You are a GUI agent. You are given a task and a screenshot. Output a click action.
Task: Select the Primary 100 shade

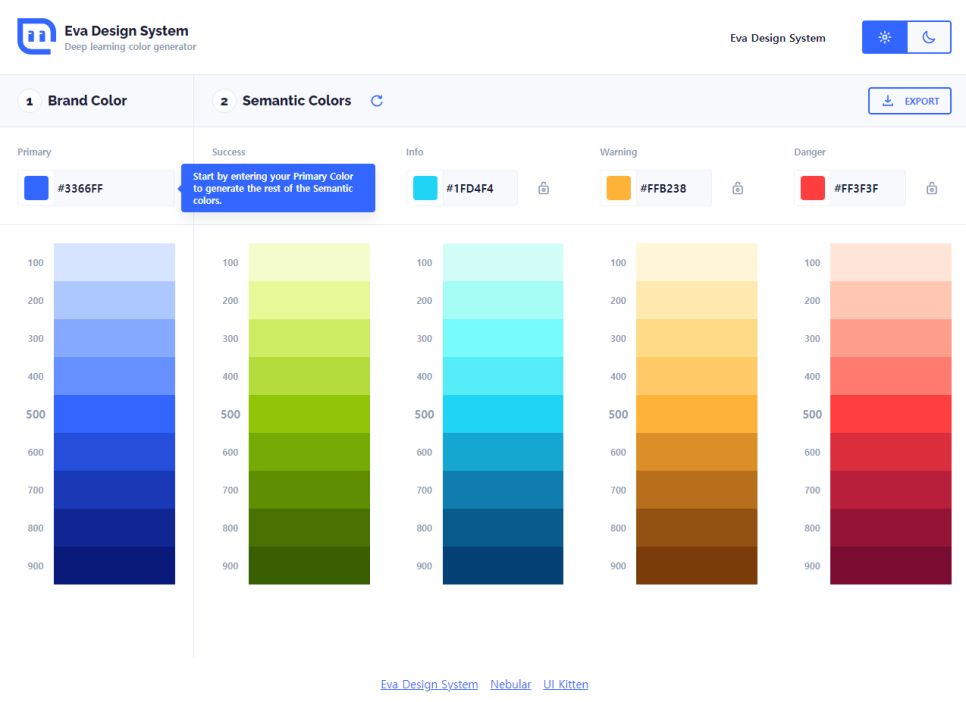click(x=115, y=263)
